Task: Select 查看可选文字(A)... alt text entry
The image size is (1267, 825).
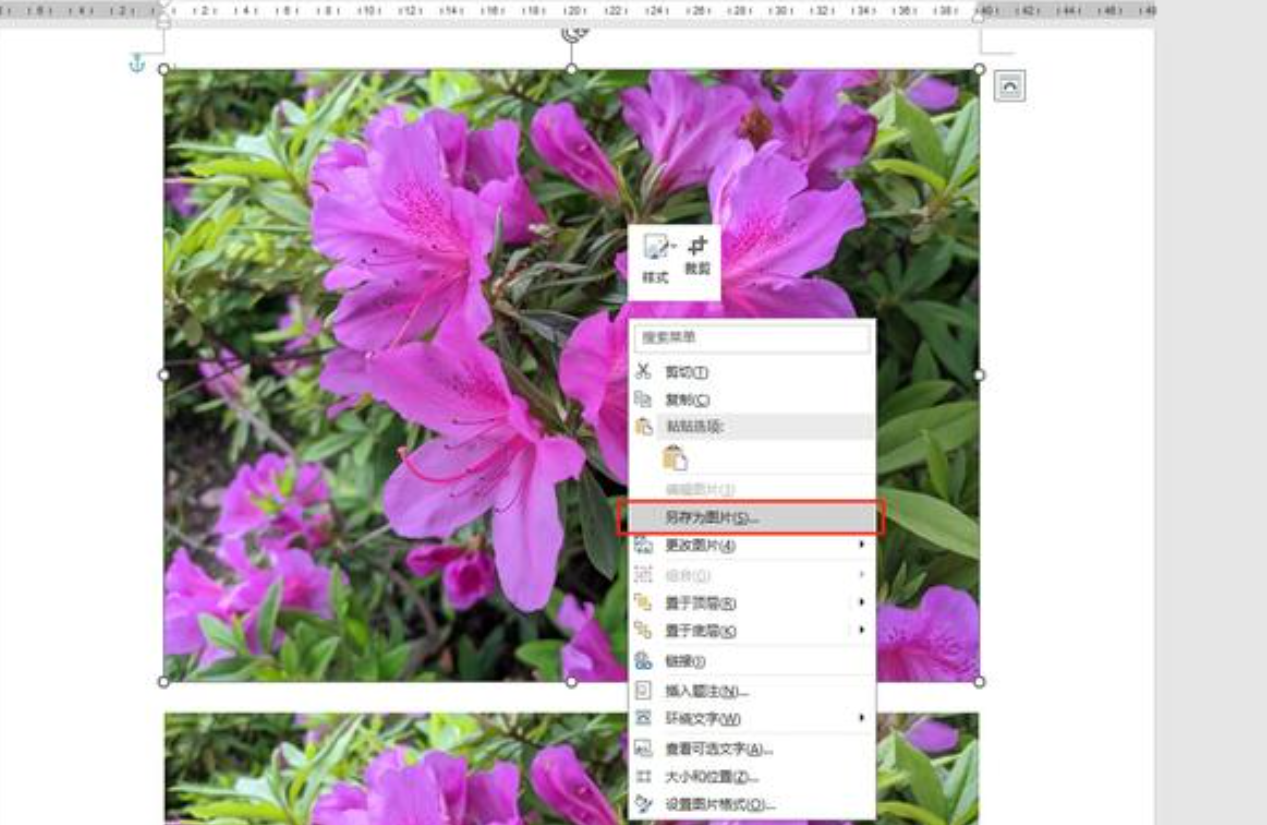Action: (752, 749)
